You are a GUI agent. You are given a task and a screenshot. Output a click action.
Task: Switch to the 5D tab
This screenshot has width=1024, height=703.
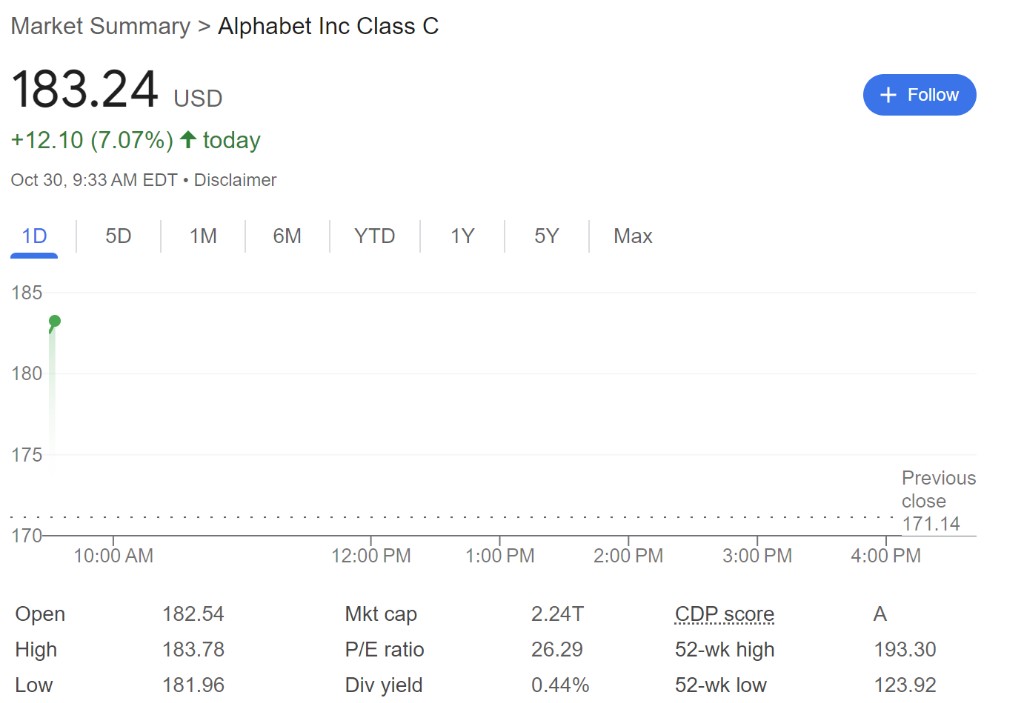(118, 237)
